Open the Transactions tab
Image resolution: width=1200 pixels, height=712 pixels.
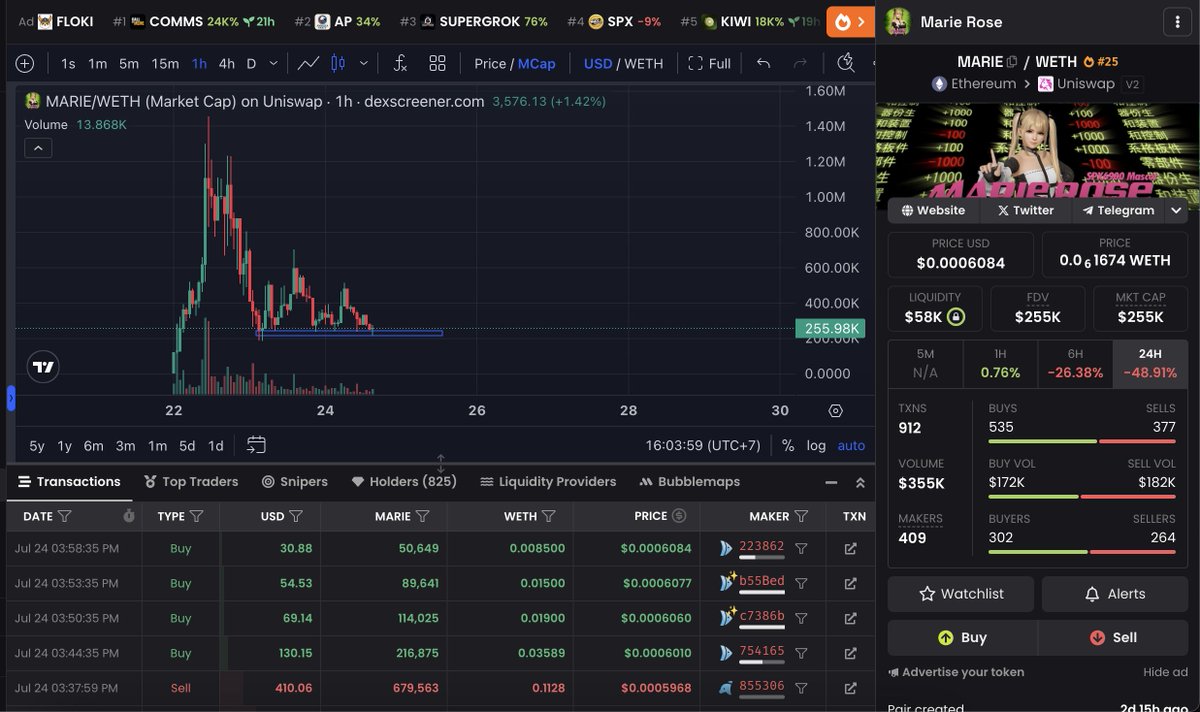tap(69, 482)
